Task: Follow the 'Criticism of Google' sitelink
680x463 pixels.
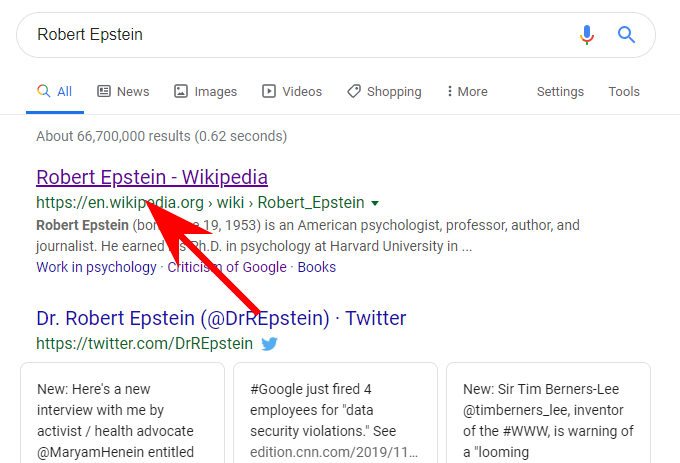Action: click(228, 267)
